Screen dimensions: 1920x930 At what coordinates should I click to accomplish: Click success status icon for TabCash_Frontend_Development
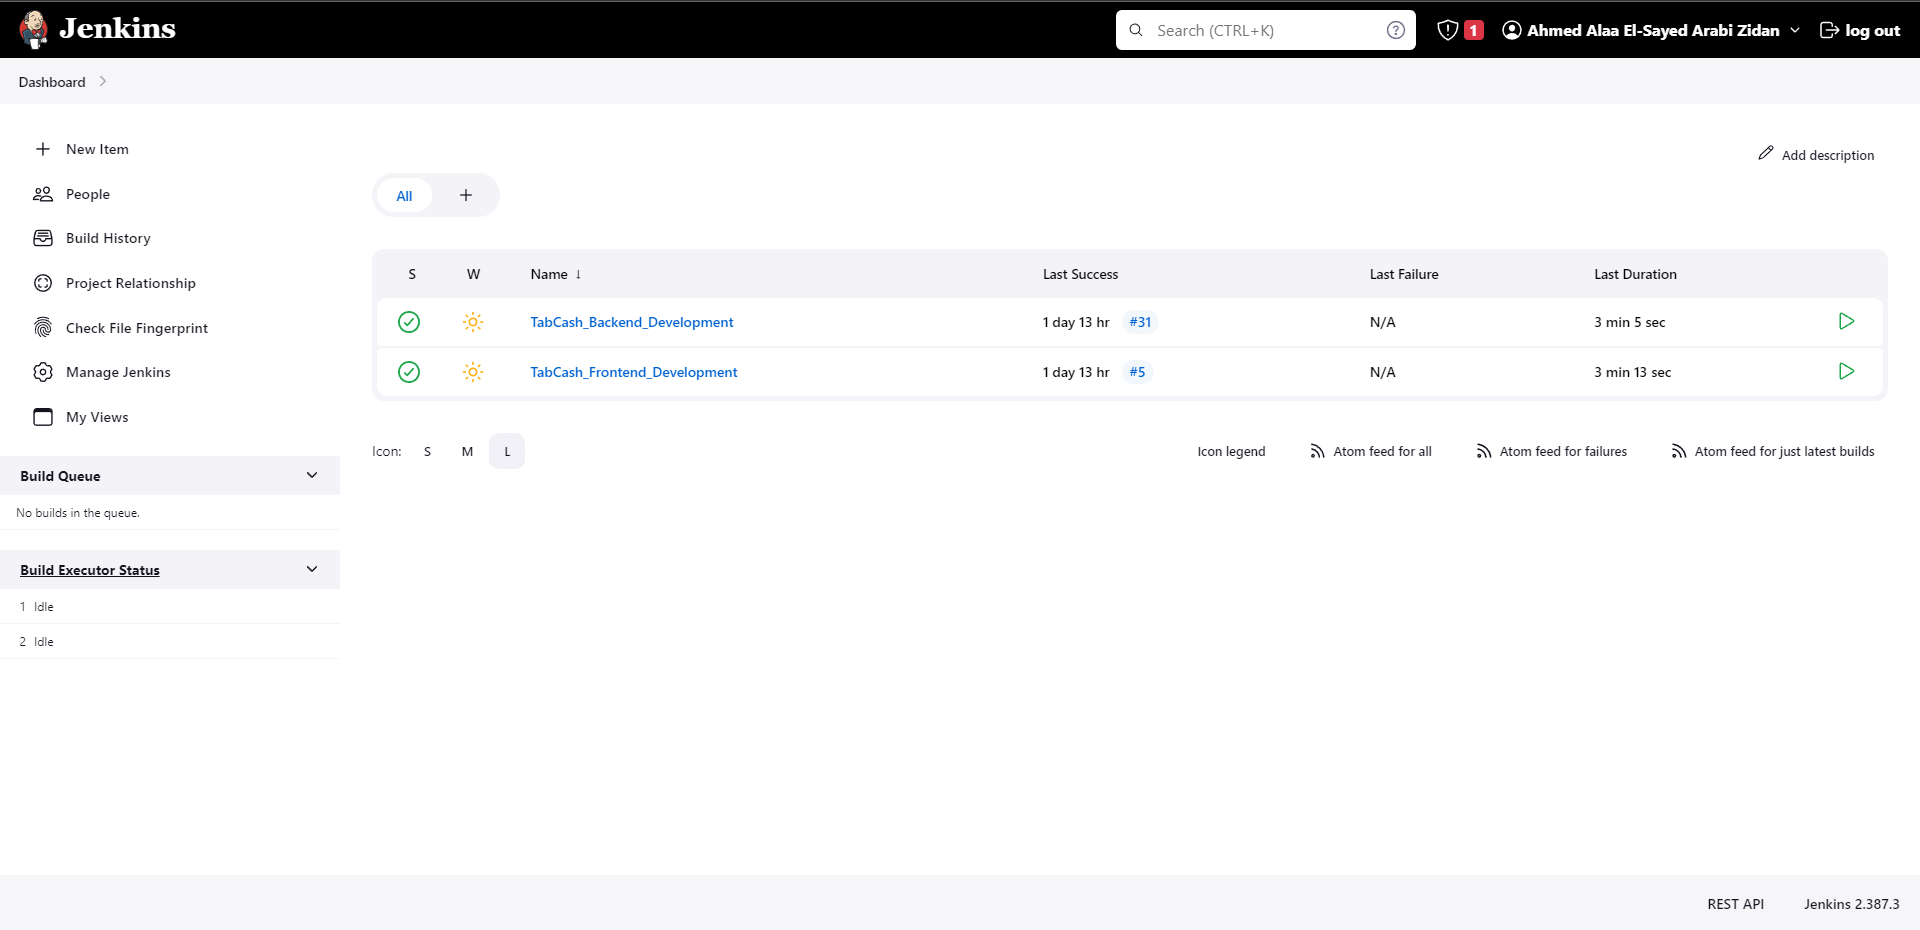point(409,372)
